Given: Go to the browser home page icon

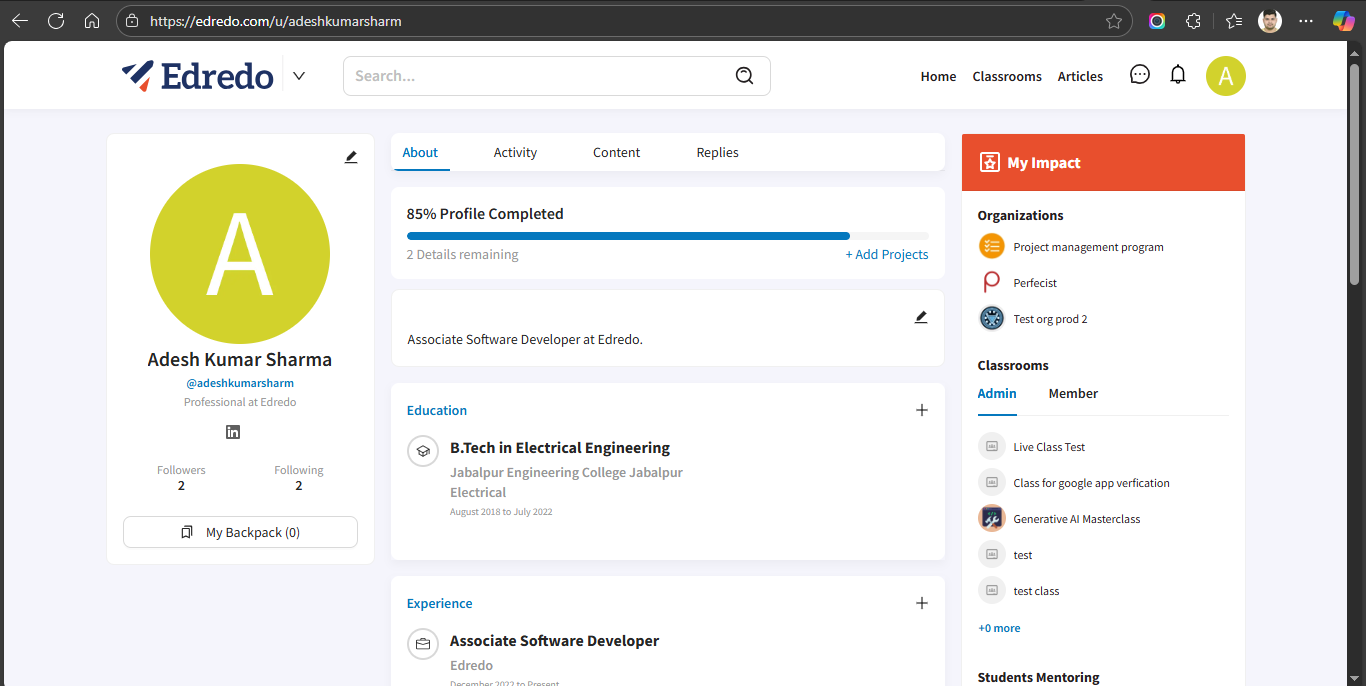Looking at the screenshot, I should pyautogui.click(x=92, y=21).
